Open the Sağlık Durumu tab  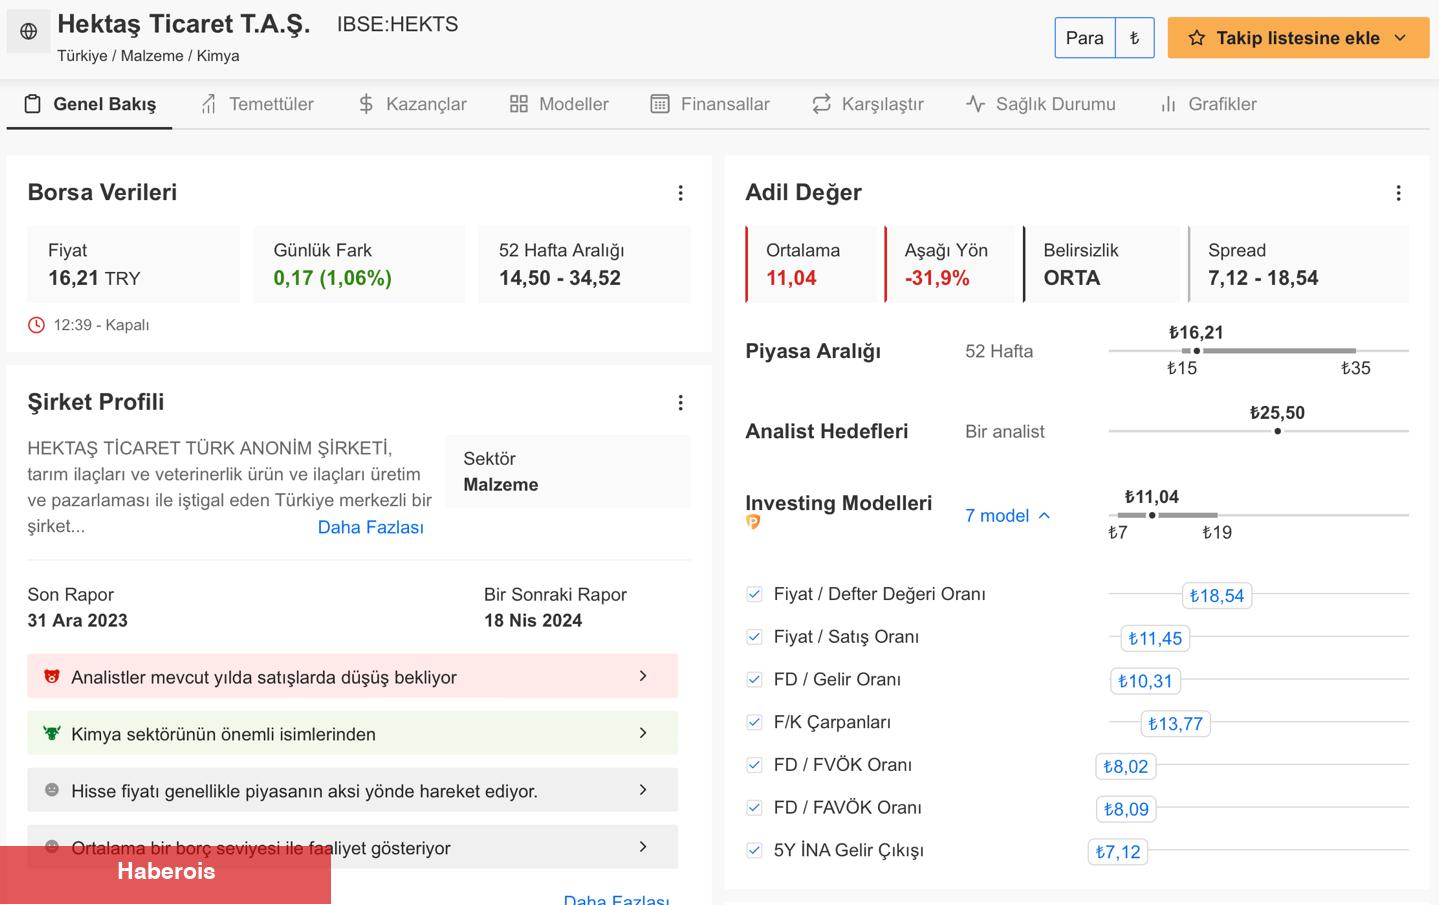click(1040, 104)
